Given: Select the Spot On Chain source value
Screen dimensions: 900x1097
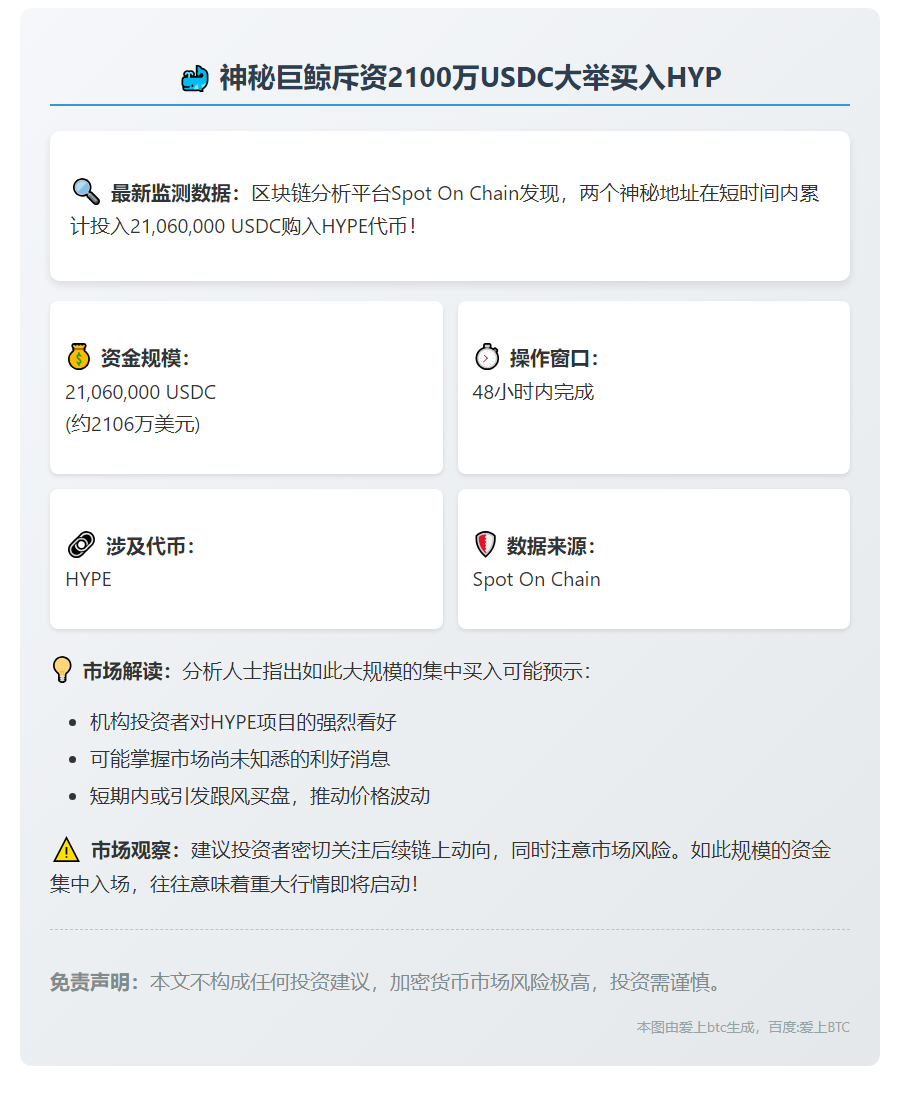Looking at the screenshot, I should 536,580.
